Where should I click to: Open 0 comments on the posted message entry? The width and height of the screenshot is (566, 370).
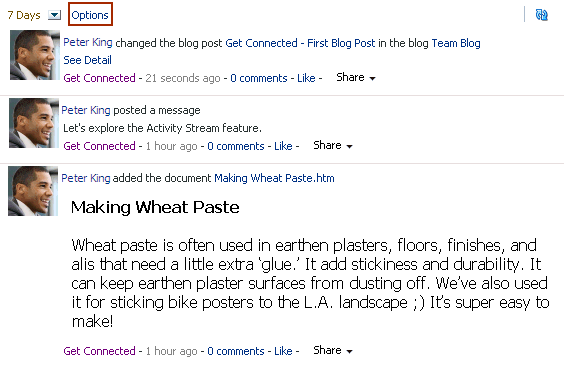click(236, 146)
